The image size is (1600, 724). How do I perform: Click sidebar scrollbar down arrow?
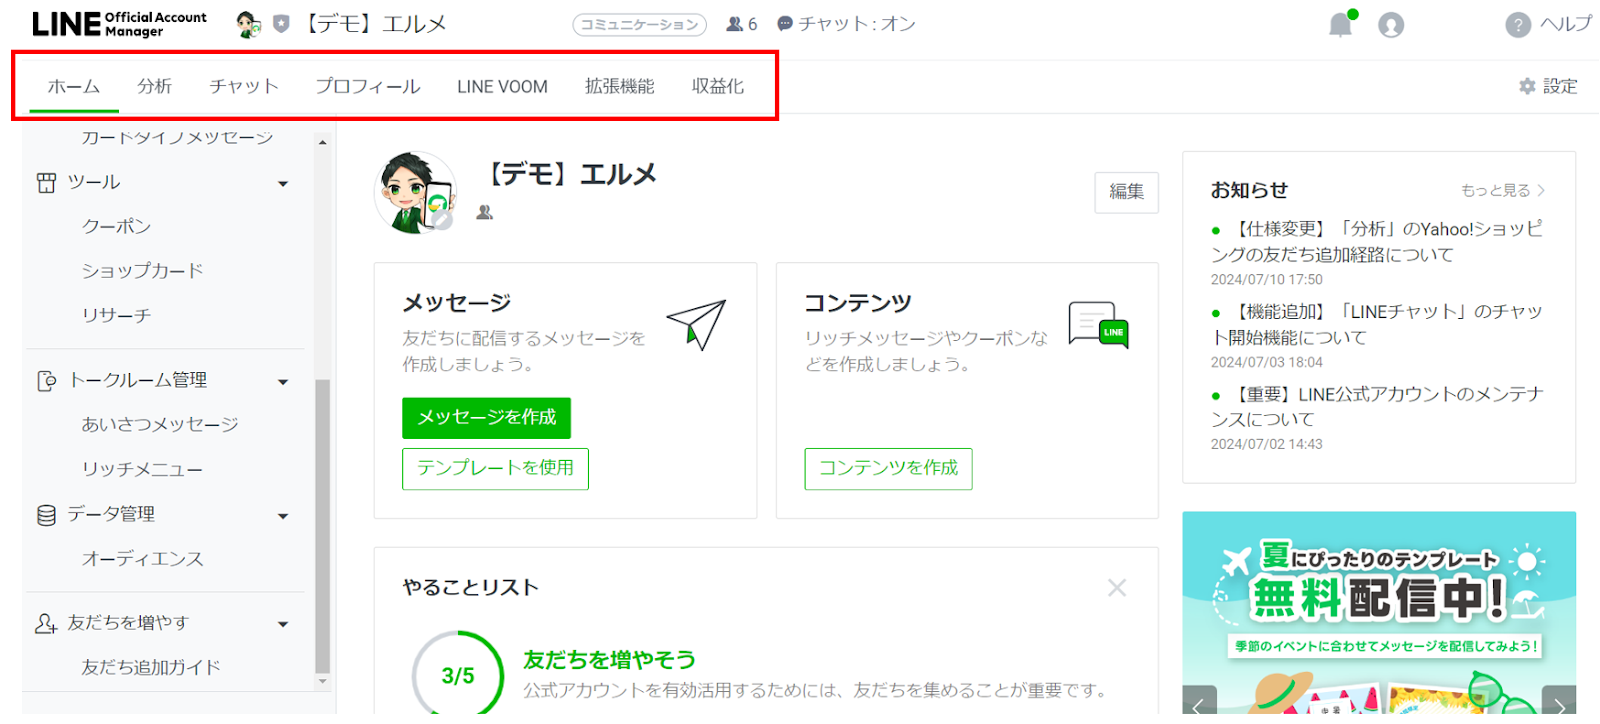click(x=322, y=681)
